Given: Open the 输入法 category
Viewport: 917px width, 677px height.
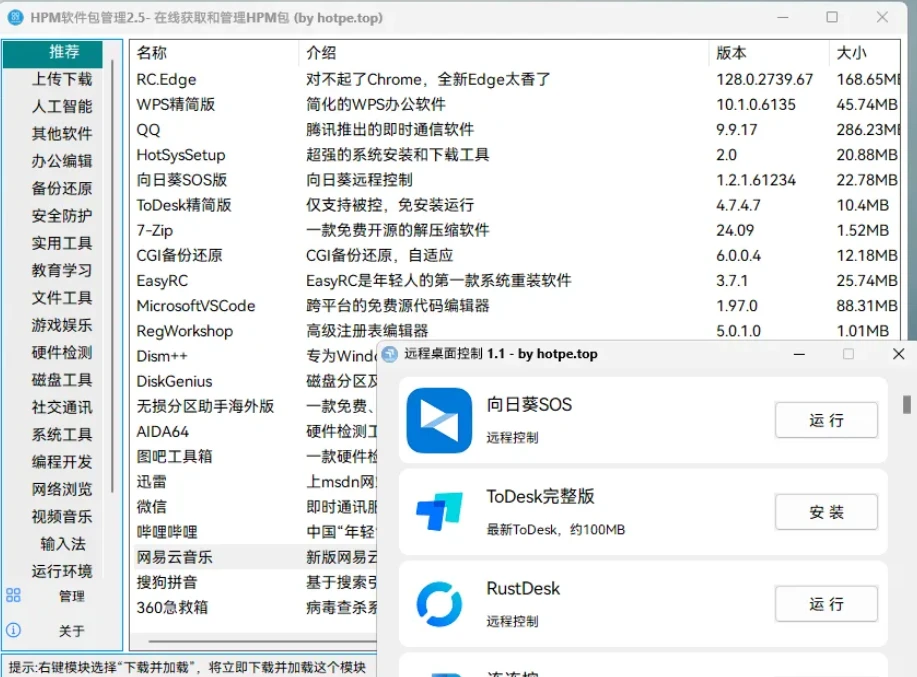Looking at the screenshot, I should click(x=60, y=543).
